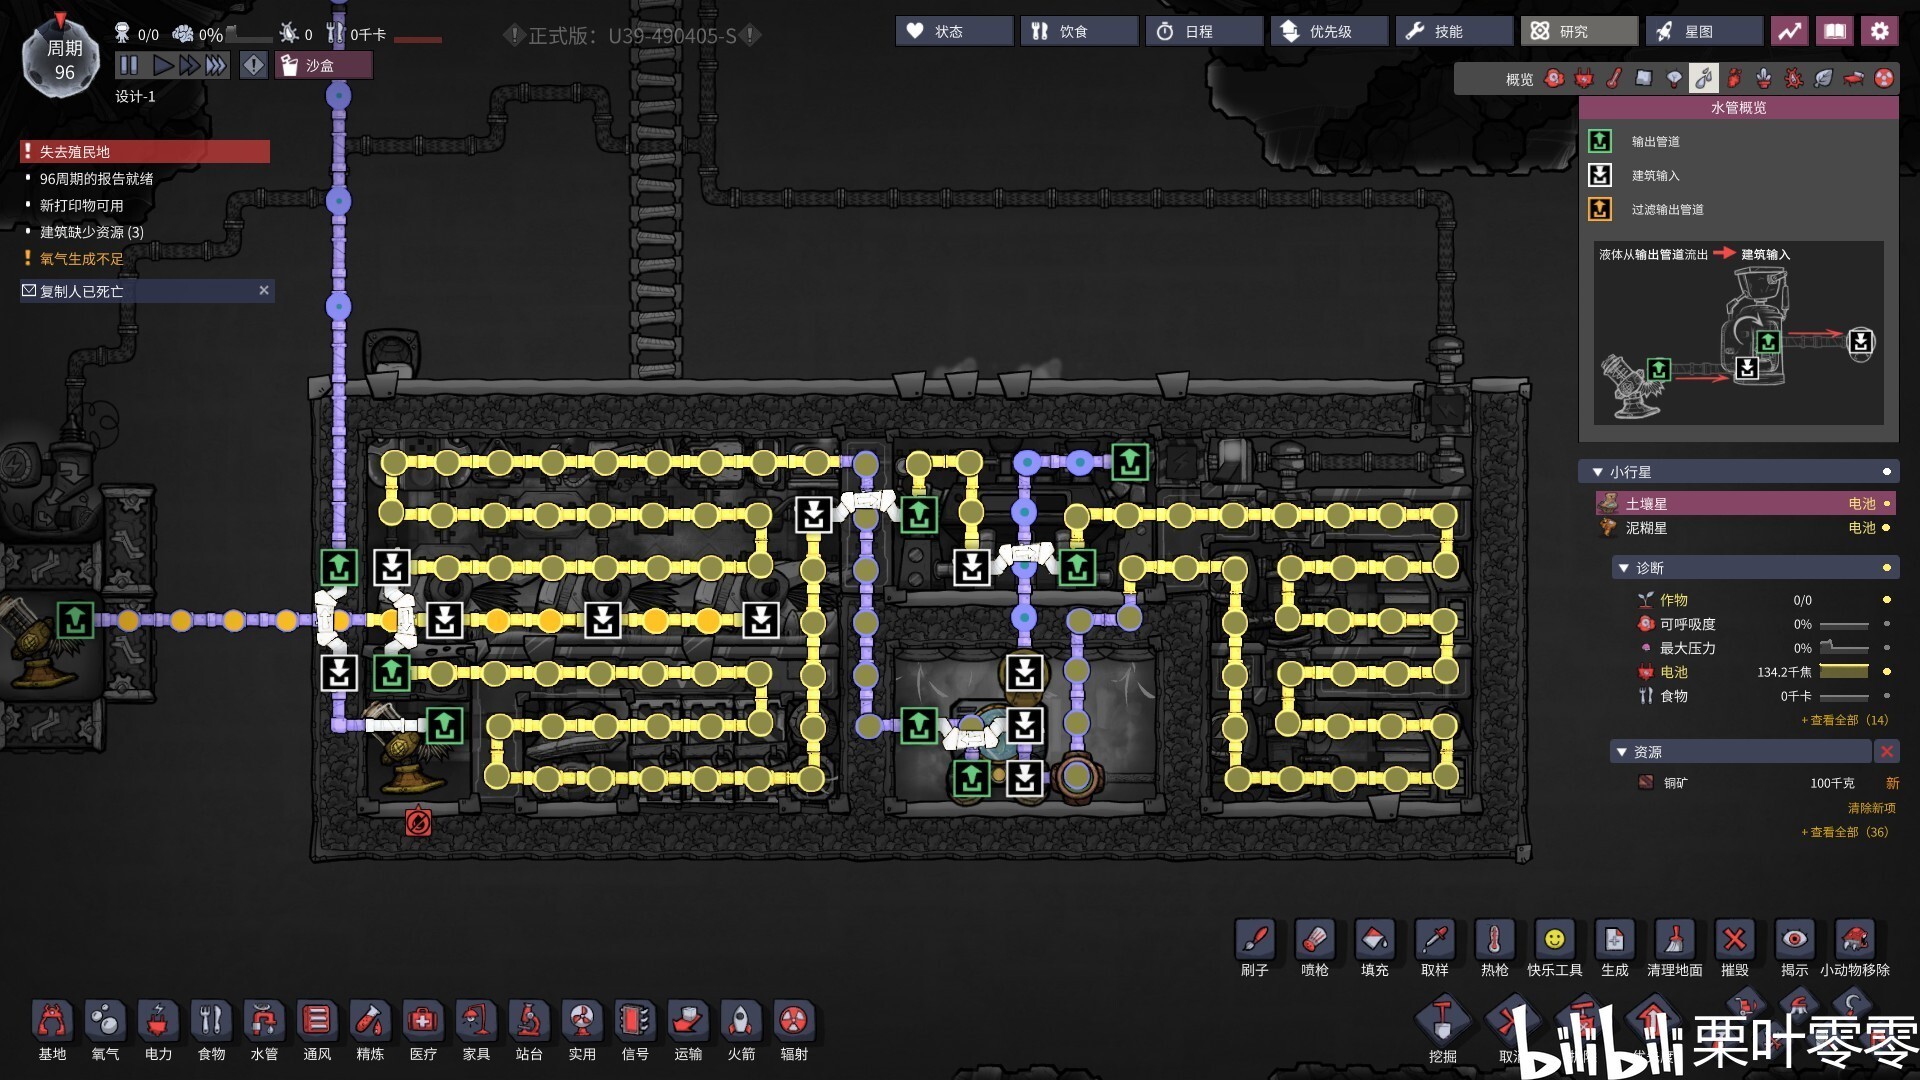Viewport: 1920px width, 1080px height.
Task: Open the Schedule (日程) menu
Action: pos(1204,31)
